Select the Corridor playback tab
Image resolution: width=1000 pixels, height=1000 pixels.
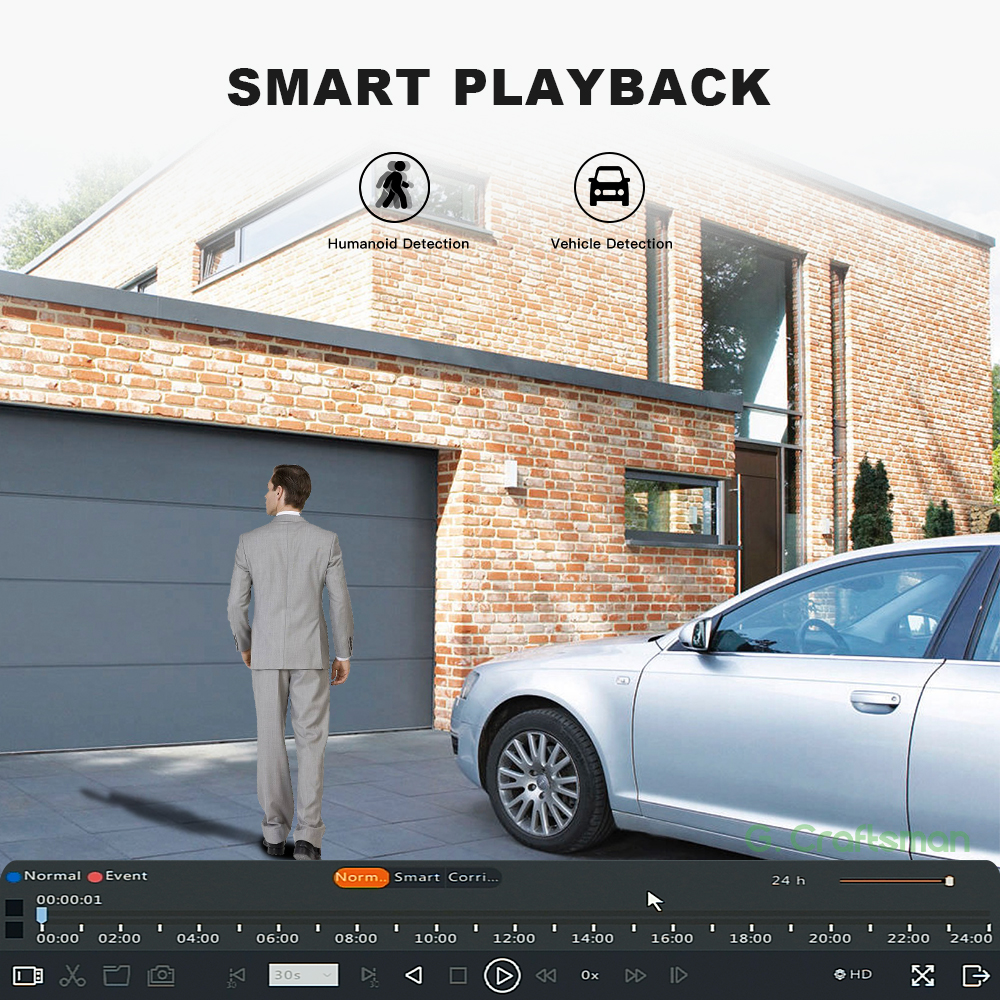pos(473,878)
